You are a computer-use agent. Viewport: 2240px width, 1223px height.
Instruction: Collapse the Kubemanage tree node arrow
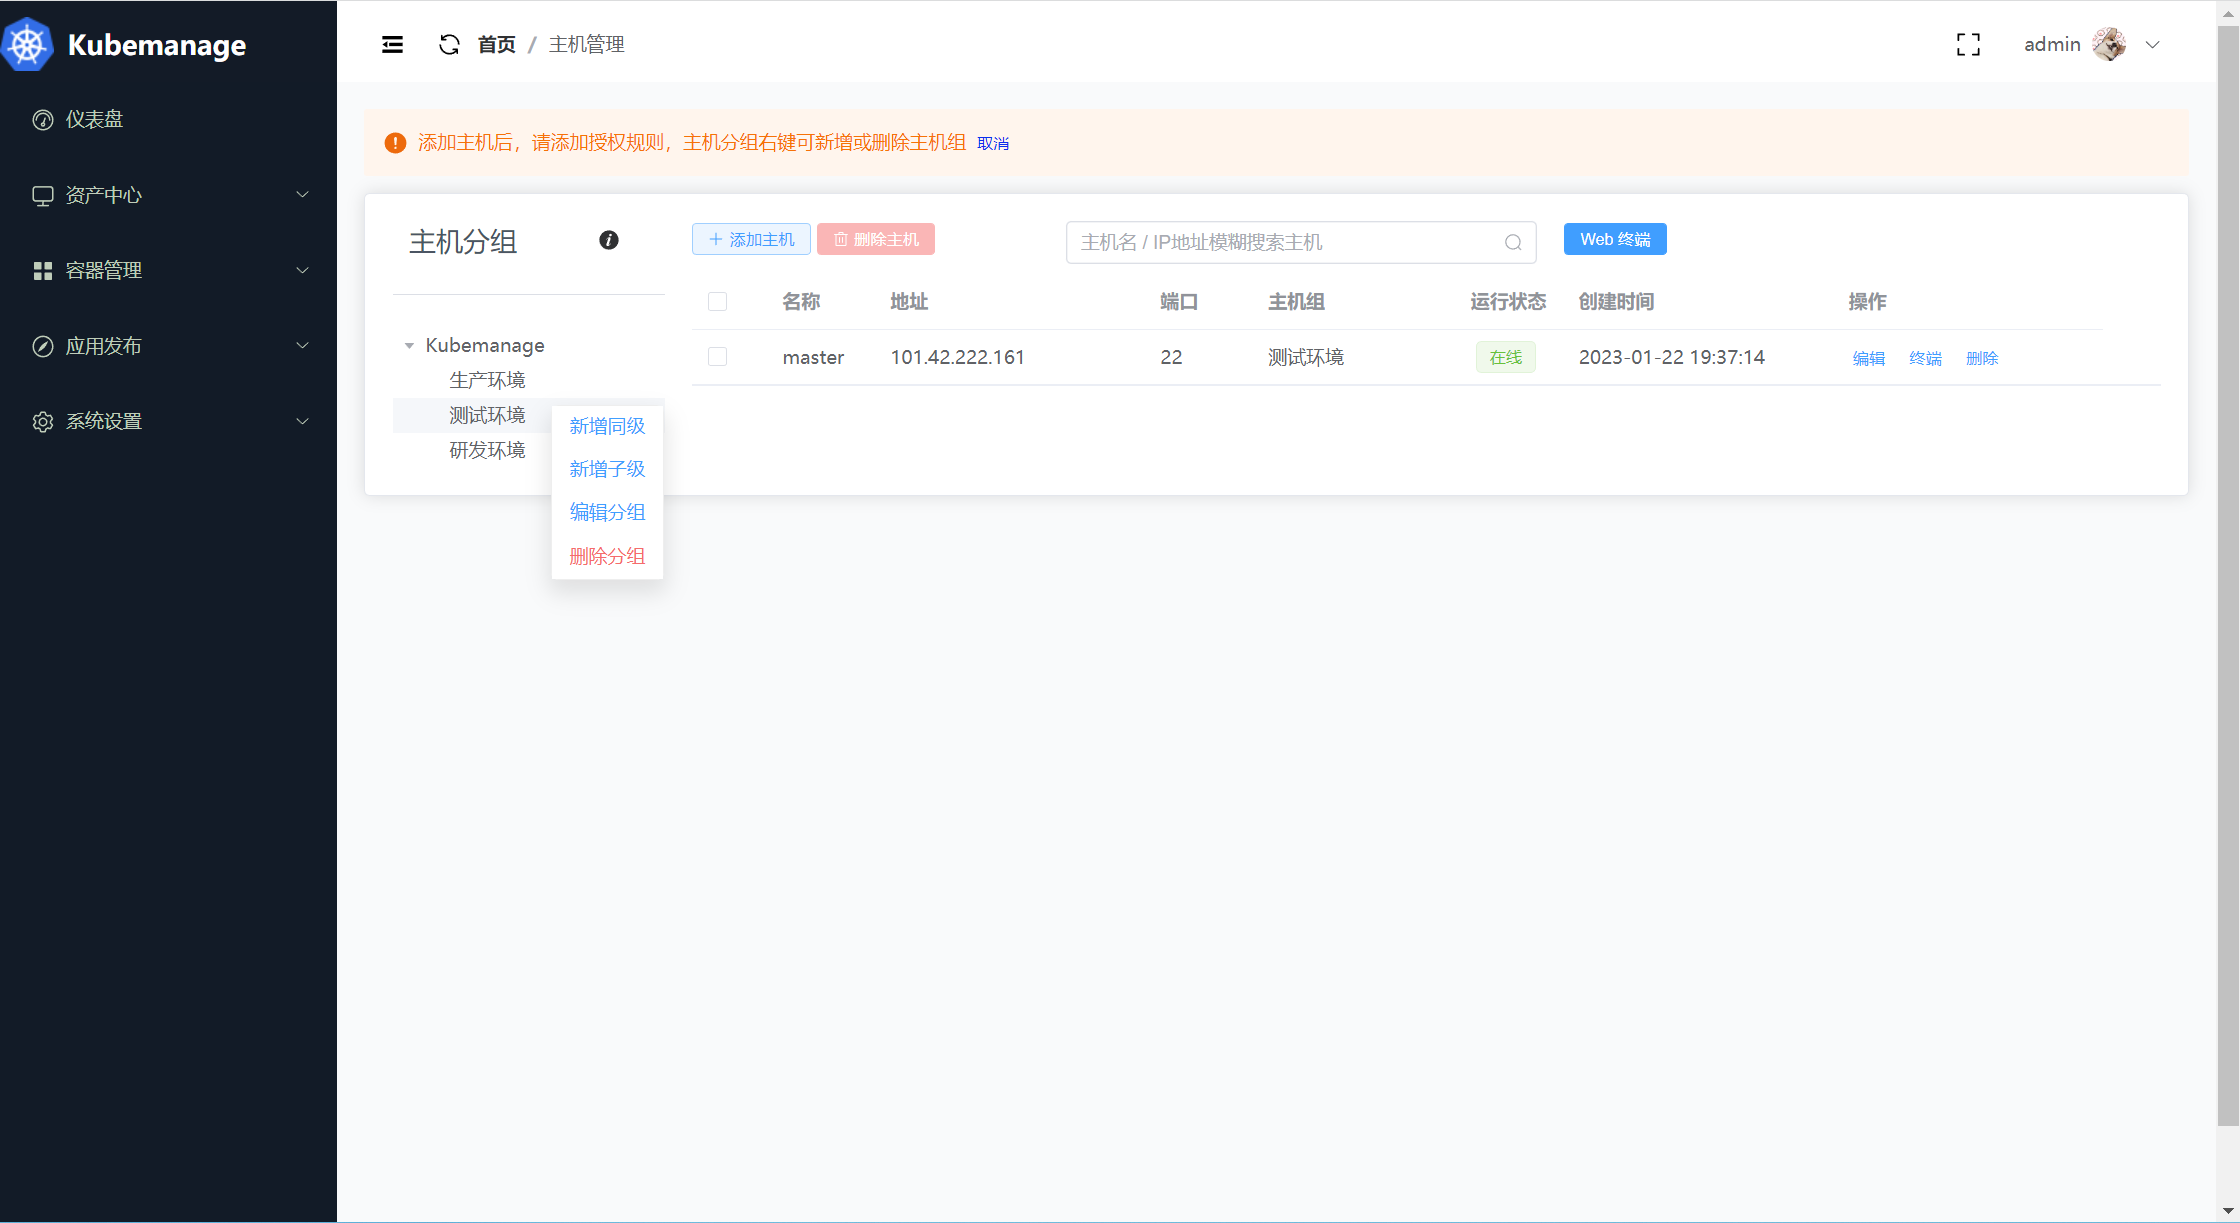click(409, 346)
